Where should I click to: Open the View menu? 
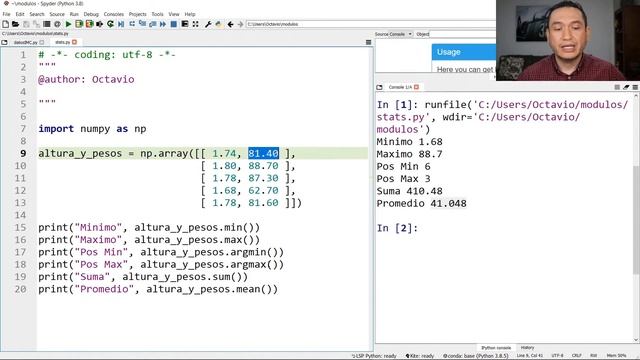[x=174, y=14]
